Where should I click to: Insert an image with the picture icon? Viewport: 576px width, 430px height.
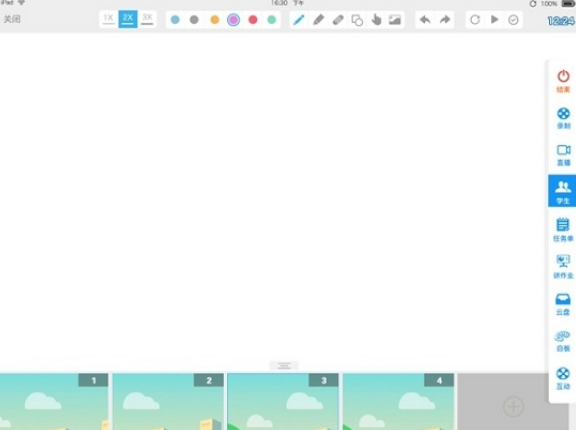[x=395, y=19]
